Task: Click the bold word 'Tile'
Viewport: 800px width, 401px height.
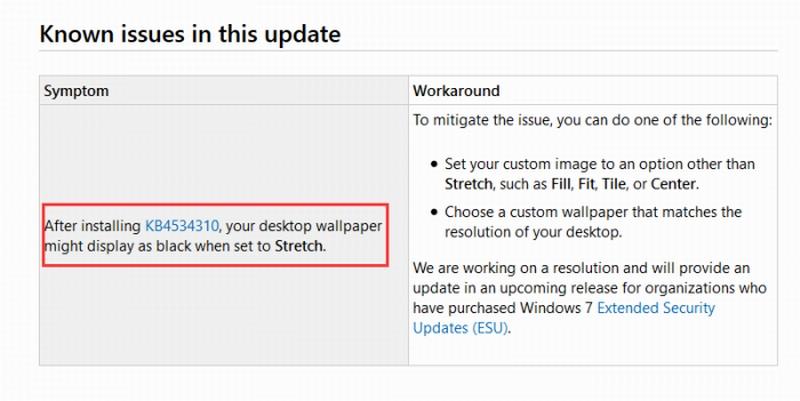Action: pyautogui.click(x=614, y=184)
